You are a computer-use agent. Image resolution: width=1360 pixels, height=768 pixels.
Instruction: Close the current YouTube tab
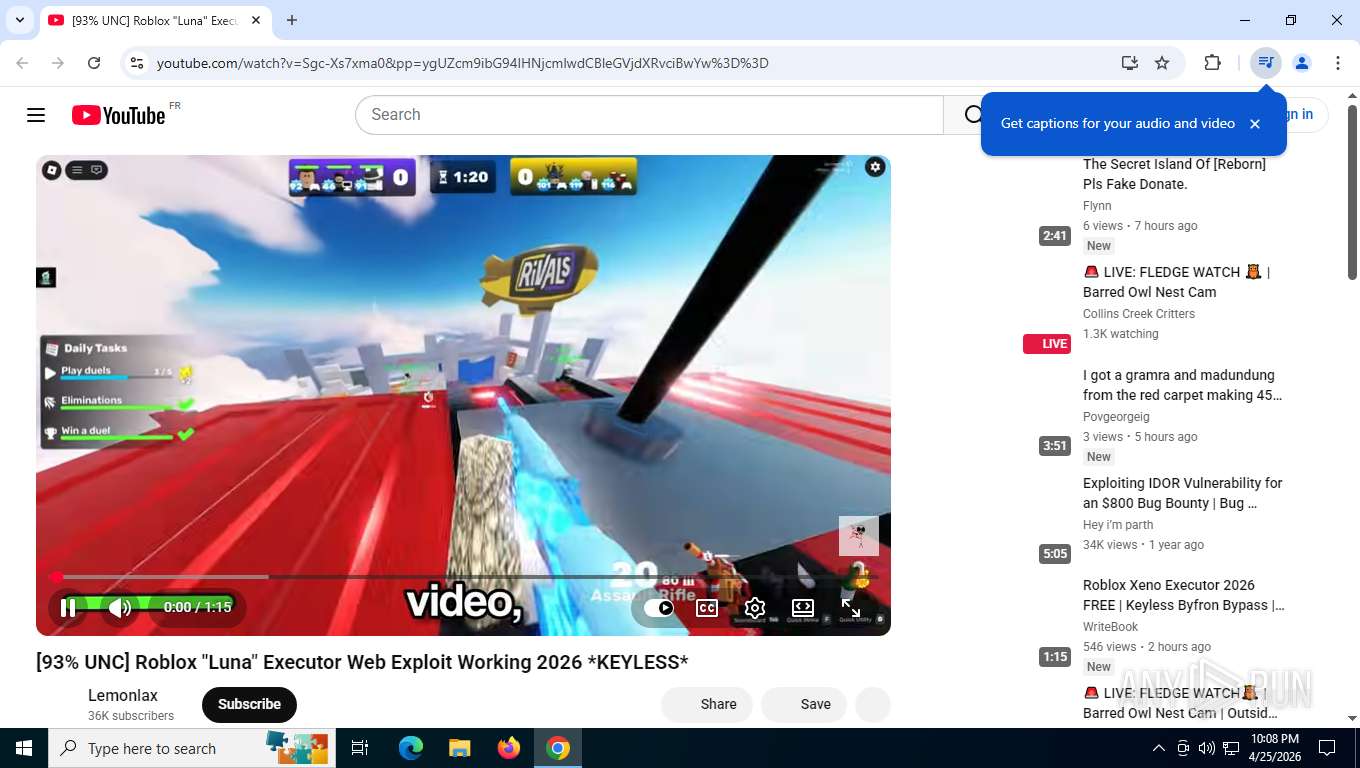tap(256, 20)
